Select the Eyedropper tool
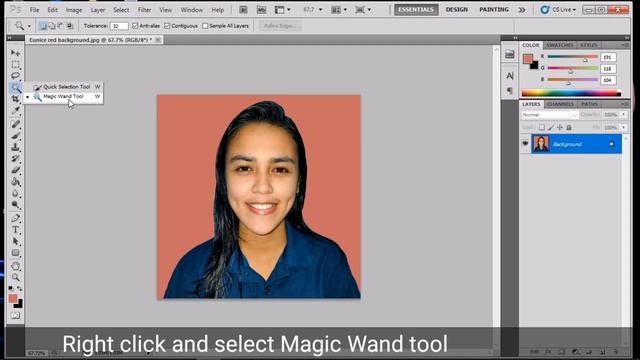Image resolution: width=640 pixels, height=360 pixels. [x=16, y=110]
